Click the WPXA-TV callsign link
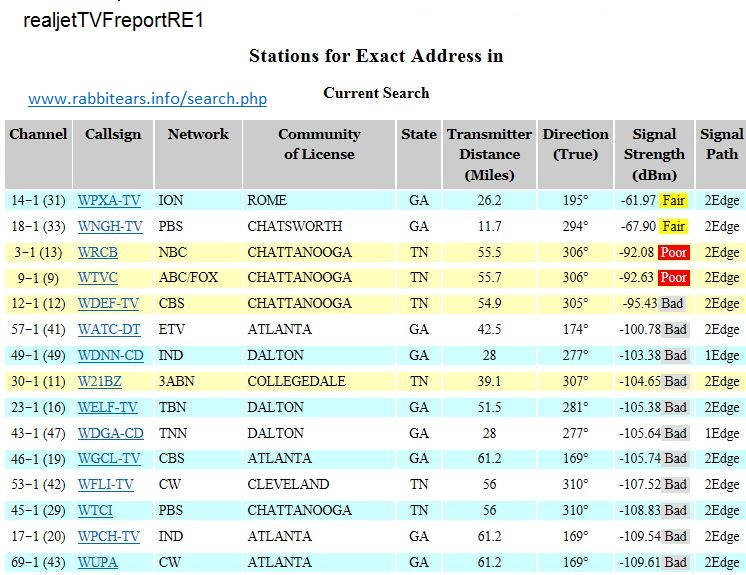Screen dimensions: 746x575 click(110, 201)
